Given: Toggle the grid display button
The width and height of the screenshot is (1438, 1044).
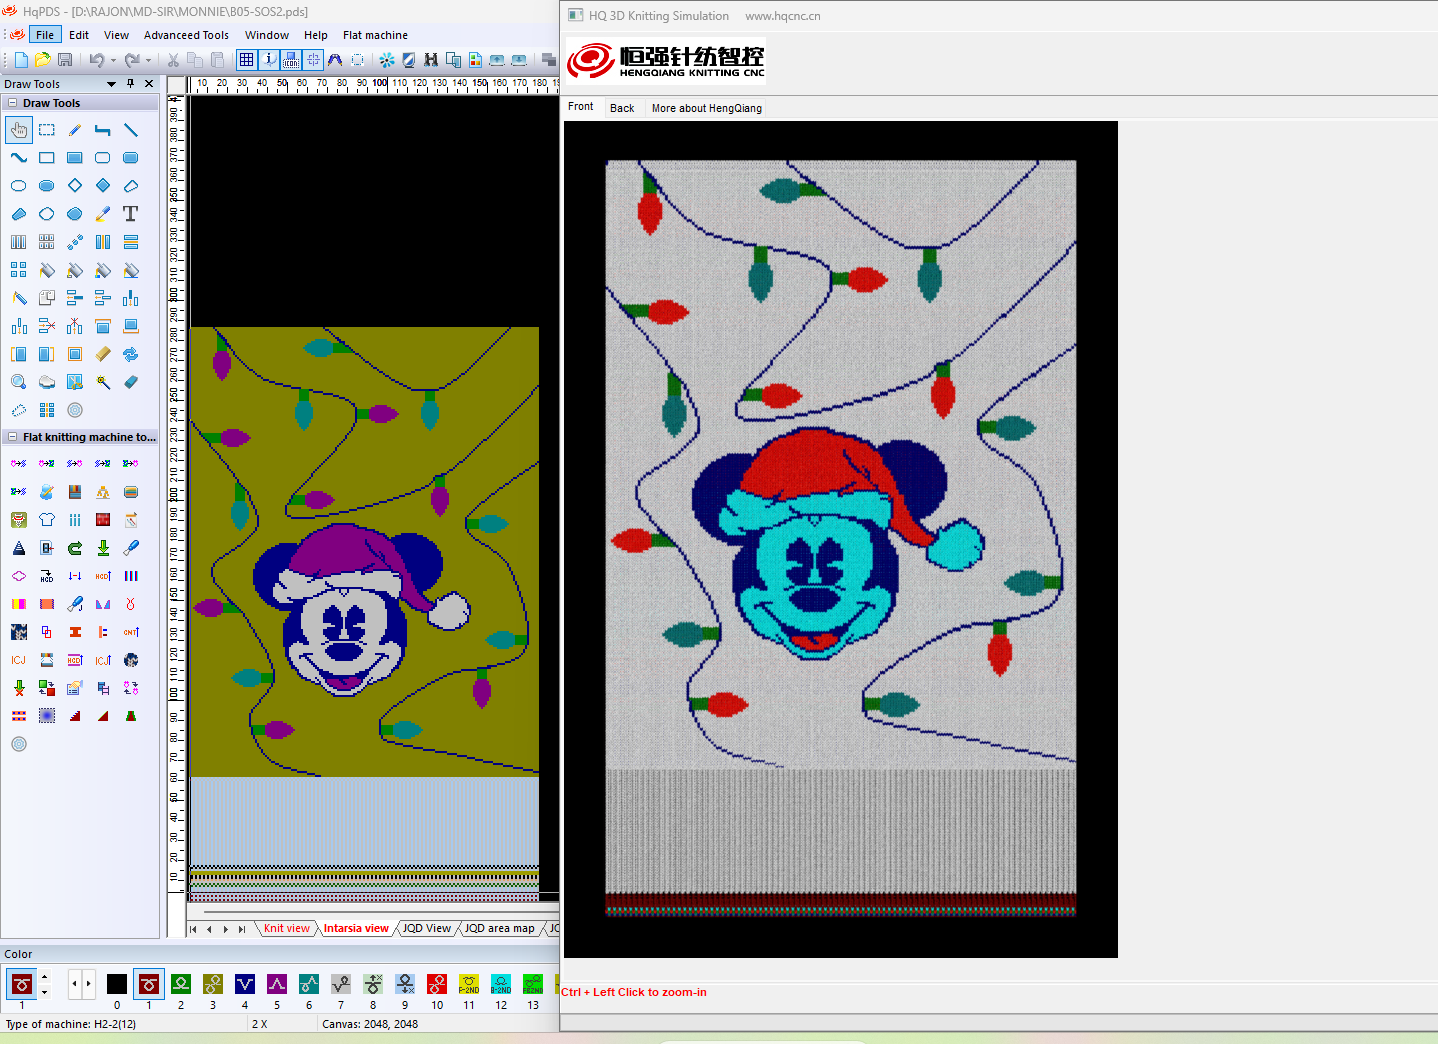Looking at the screenshot, I should point(246,60).
